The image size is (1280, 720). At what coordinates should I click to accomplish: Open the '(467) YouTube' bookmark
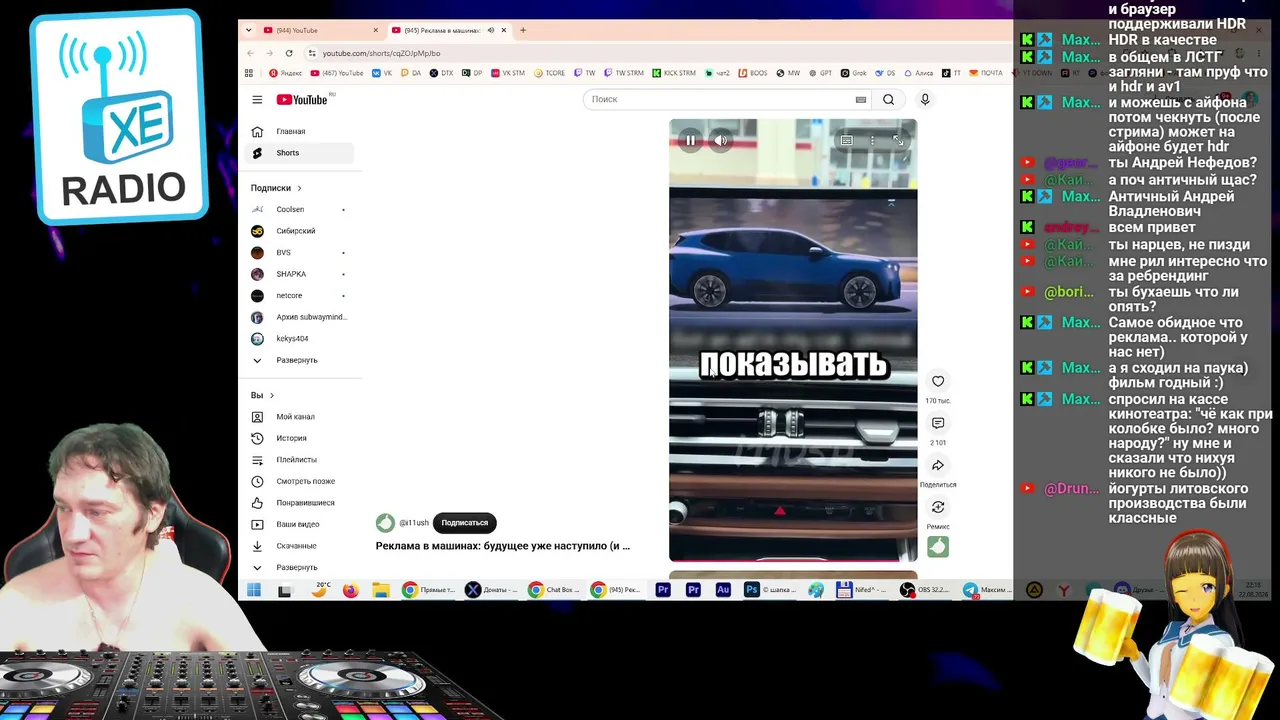[x=337, y=73]
